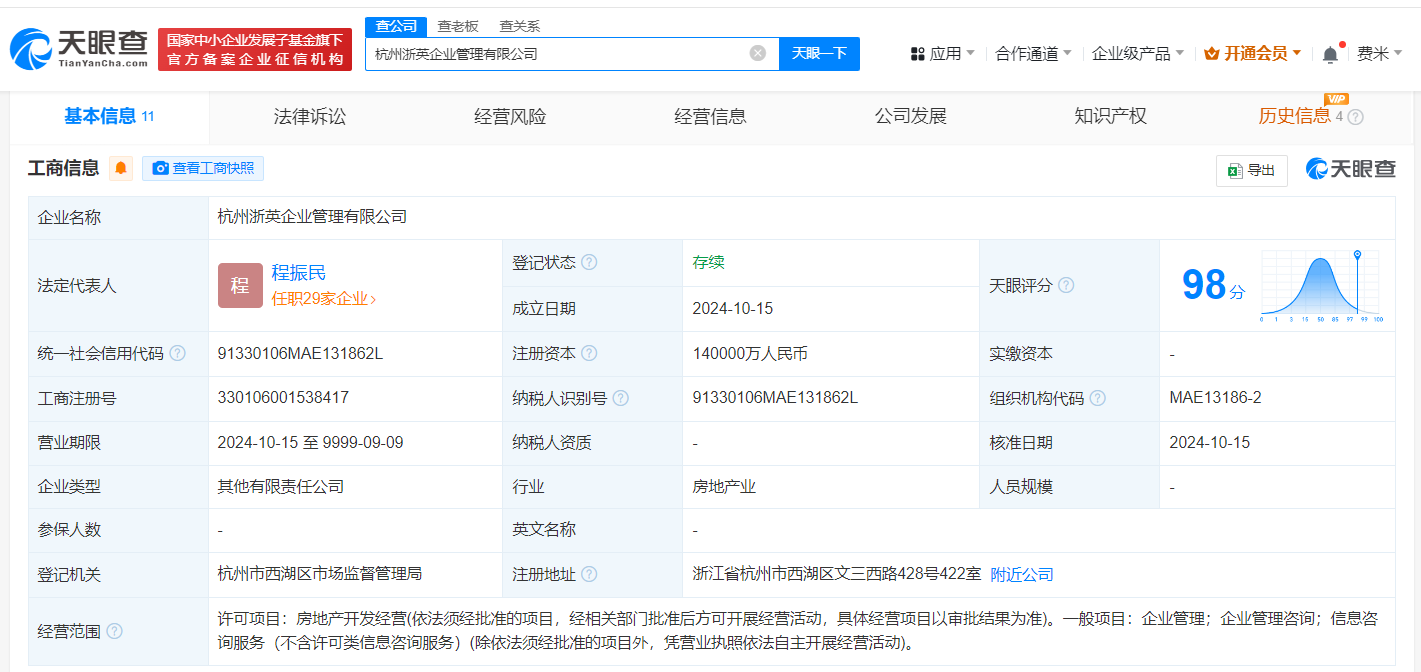Expand the 费米 account dropdown
Screen dimensions: 1421x672
[1383, 52]
